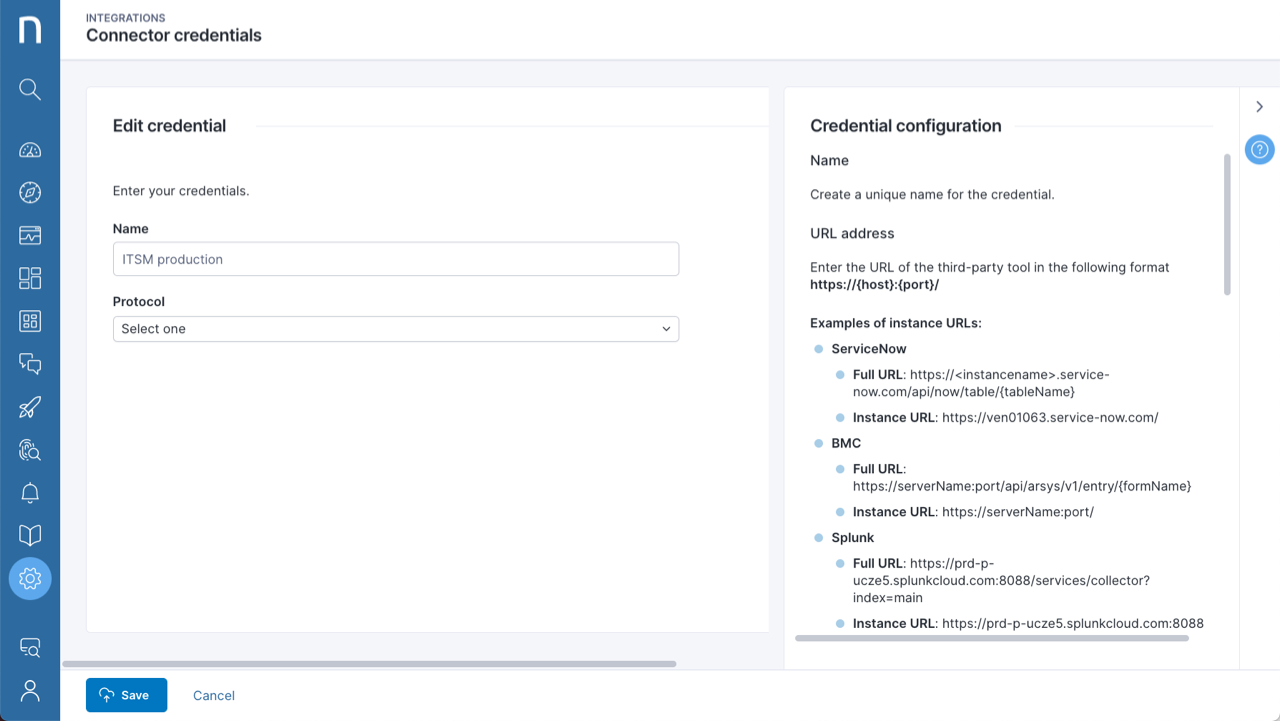Click the rocket icon in the sidebar
The image size is (1280, 721).
[x=30, y=407]
